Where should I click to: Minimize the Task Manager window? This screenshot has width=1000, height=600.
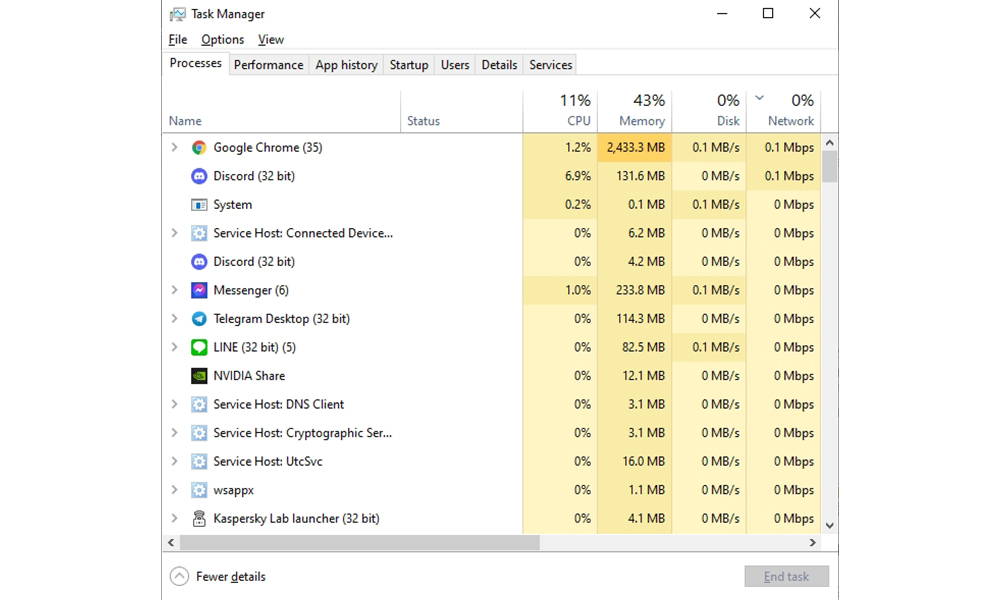pyautogui.click(x=722, y=13)
